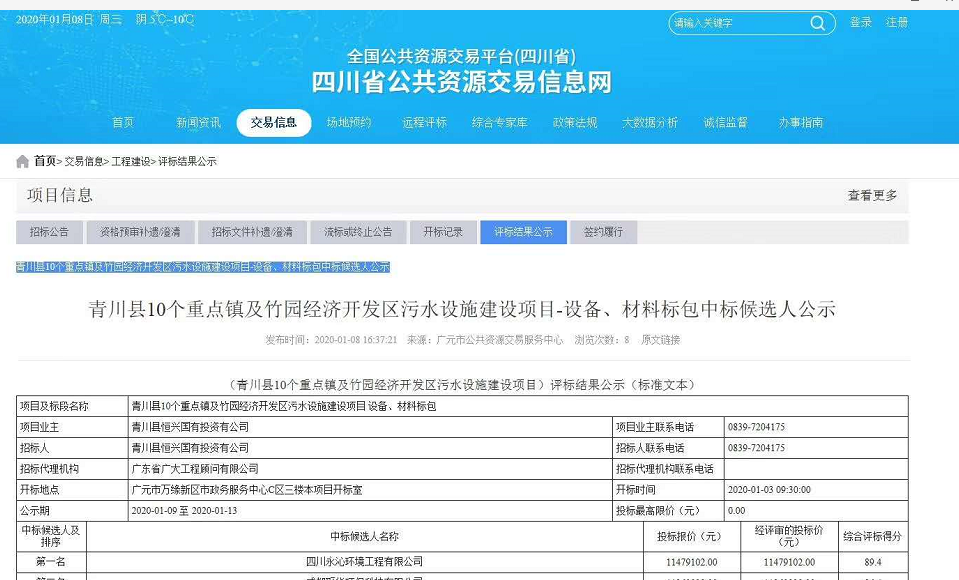Open the 登录 login link
Viewport: 959px width, 580px height.
pyautogui.click(x=860, y=23)
